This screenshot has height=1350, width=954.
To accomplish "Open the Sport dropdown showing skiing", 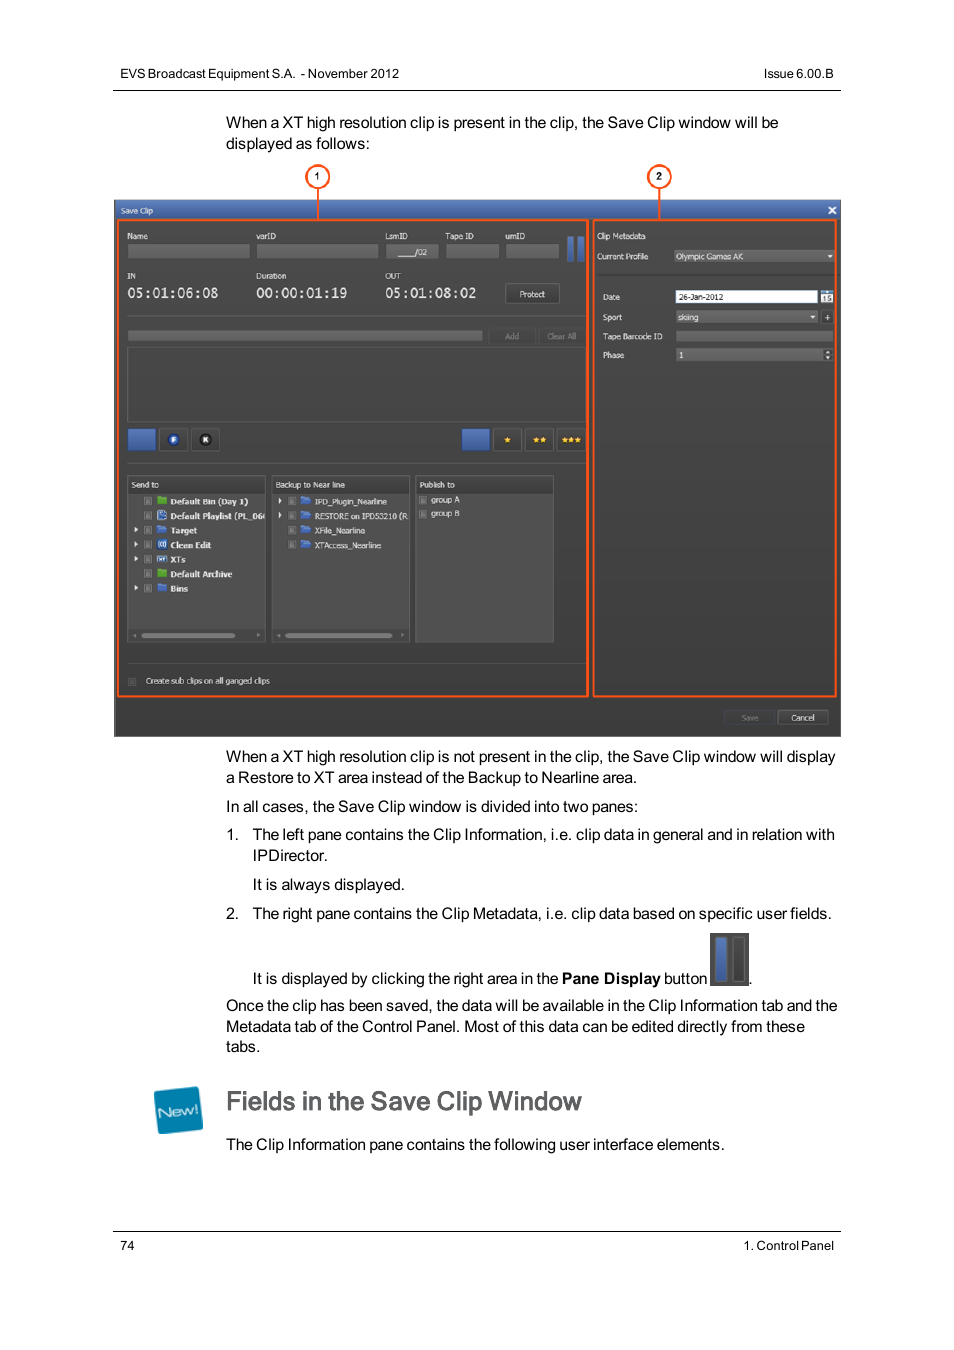I will (747, 317).
